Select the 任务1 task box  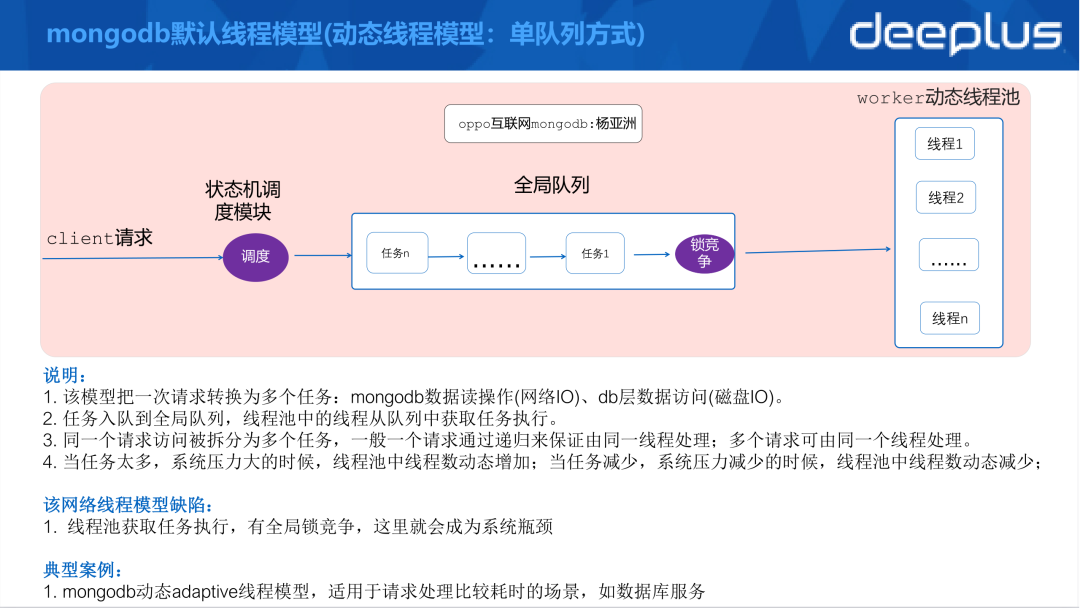(597, 253)
